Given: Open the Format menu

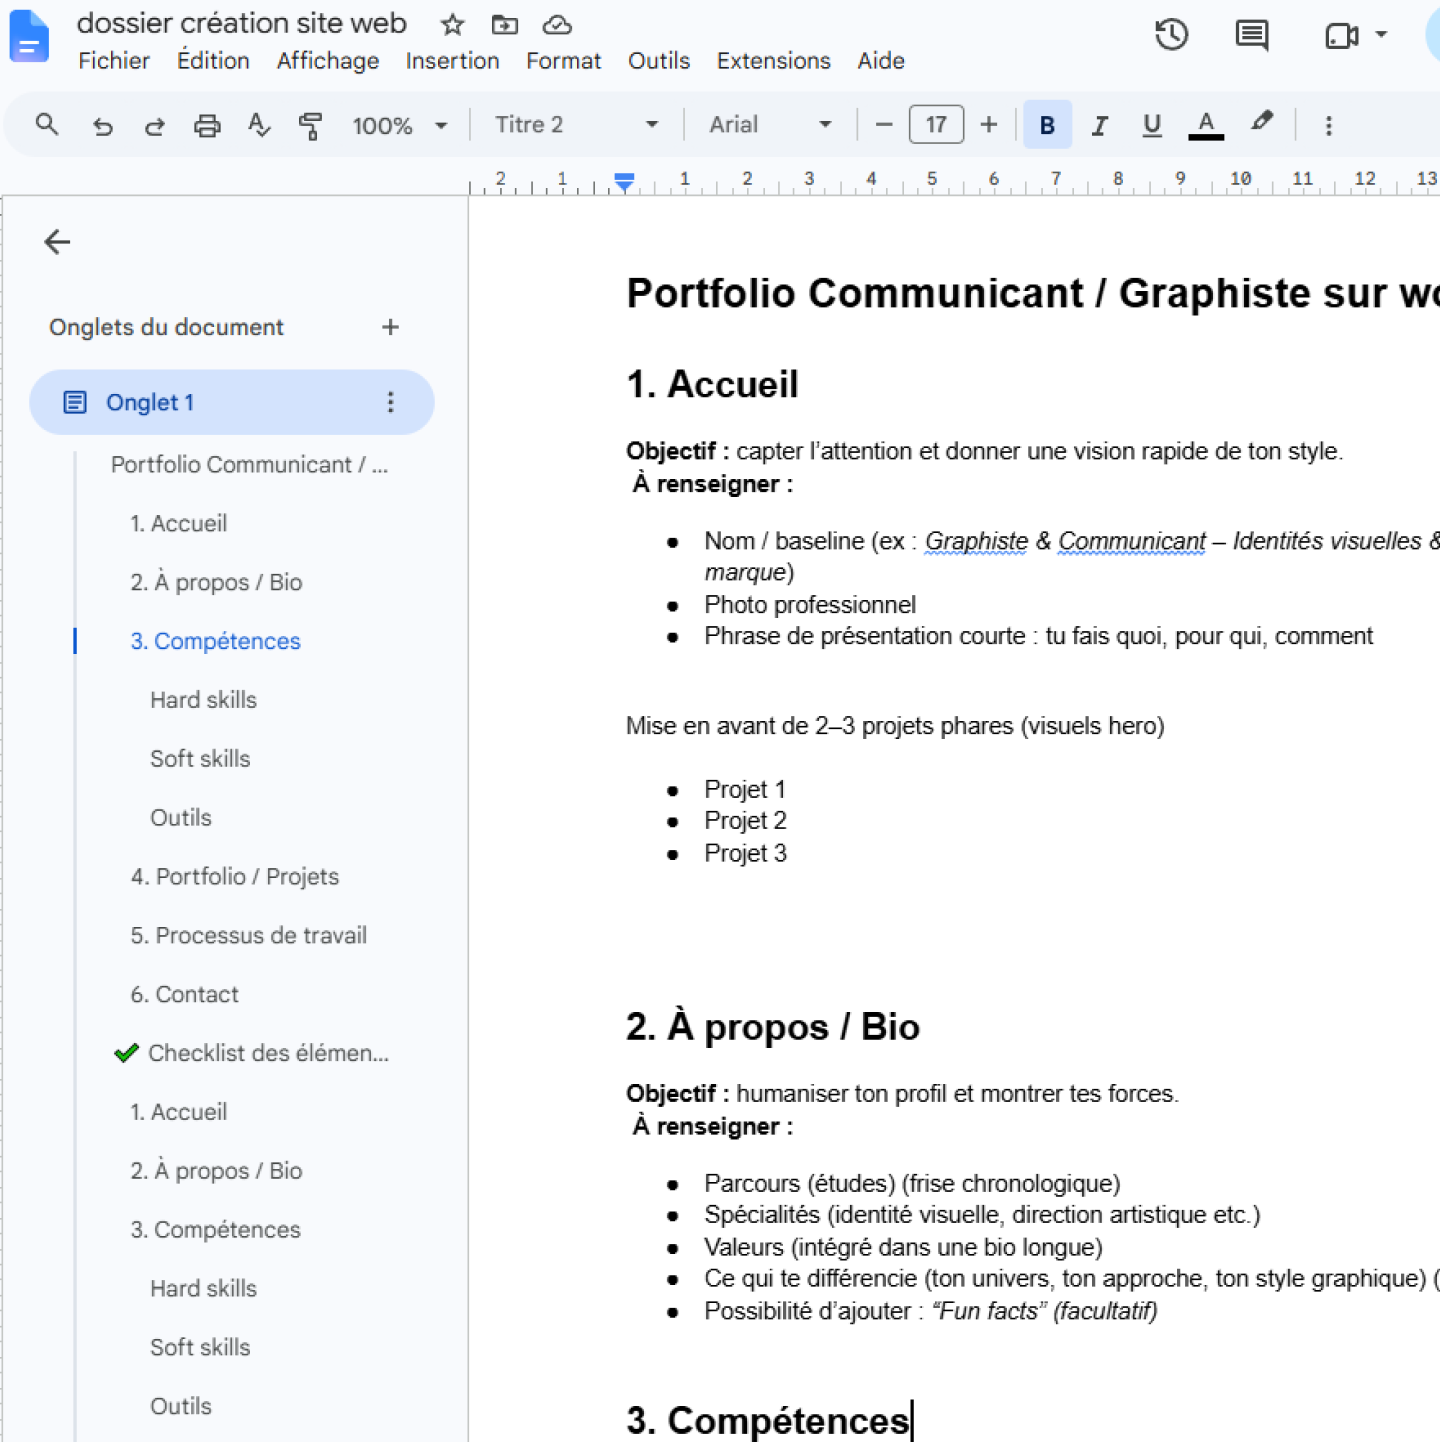Looking at the screenshot, I should 563,61.
